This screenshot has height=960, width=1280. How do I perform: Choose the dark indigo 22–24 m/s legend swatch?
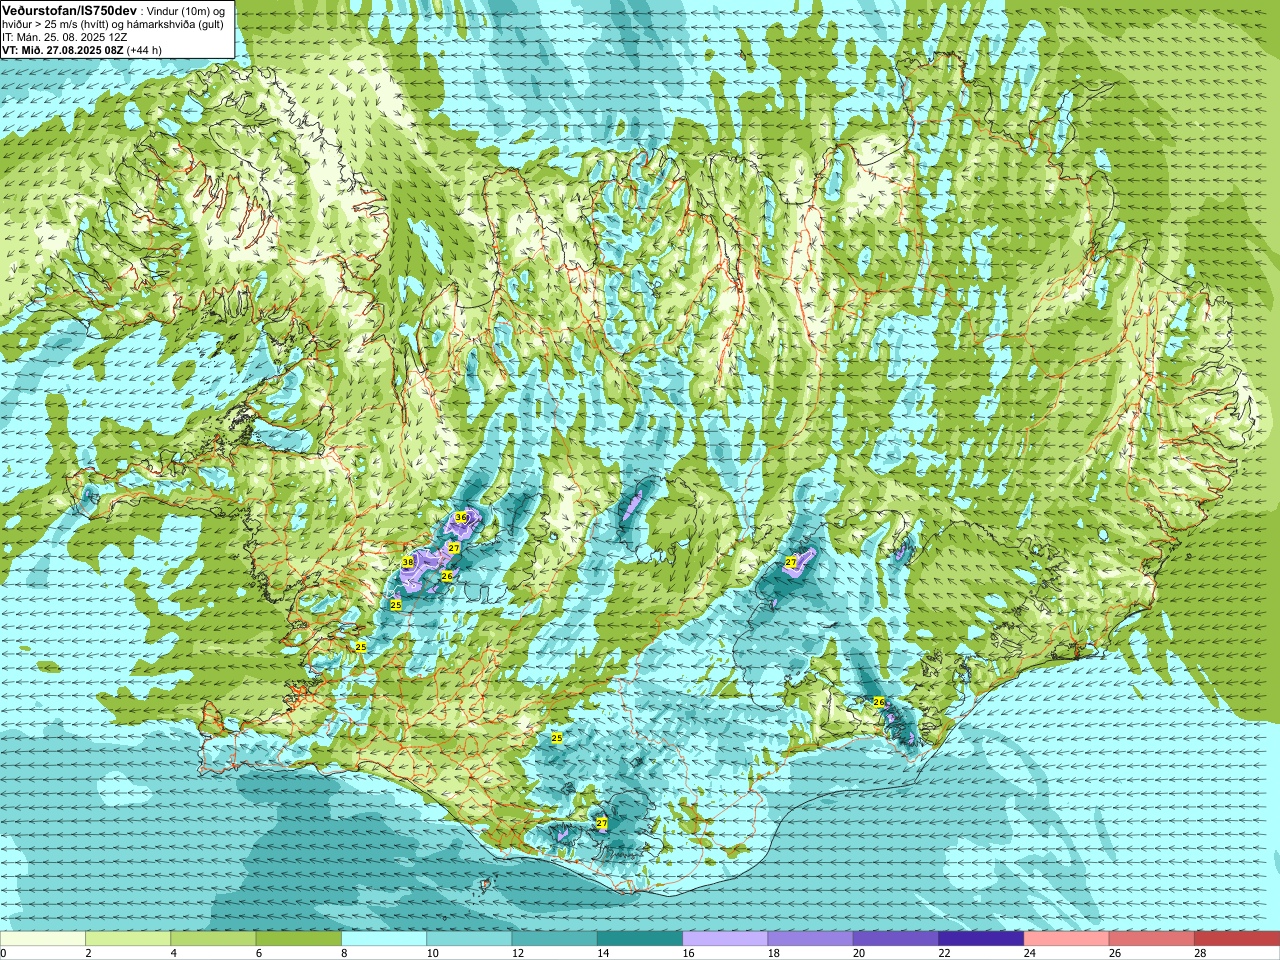point(981,939)
